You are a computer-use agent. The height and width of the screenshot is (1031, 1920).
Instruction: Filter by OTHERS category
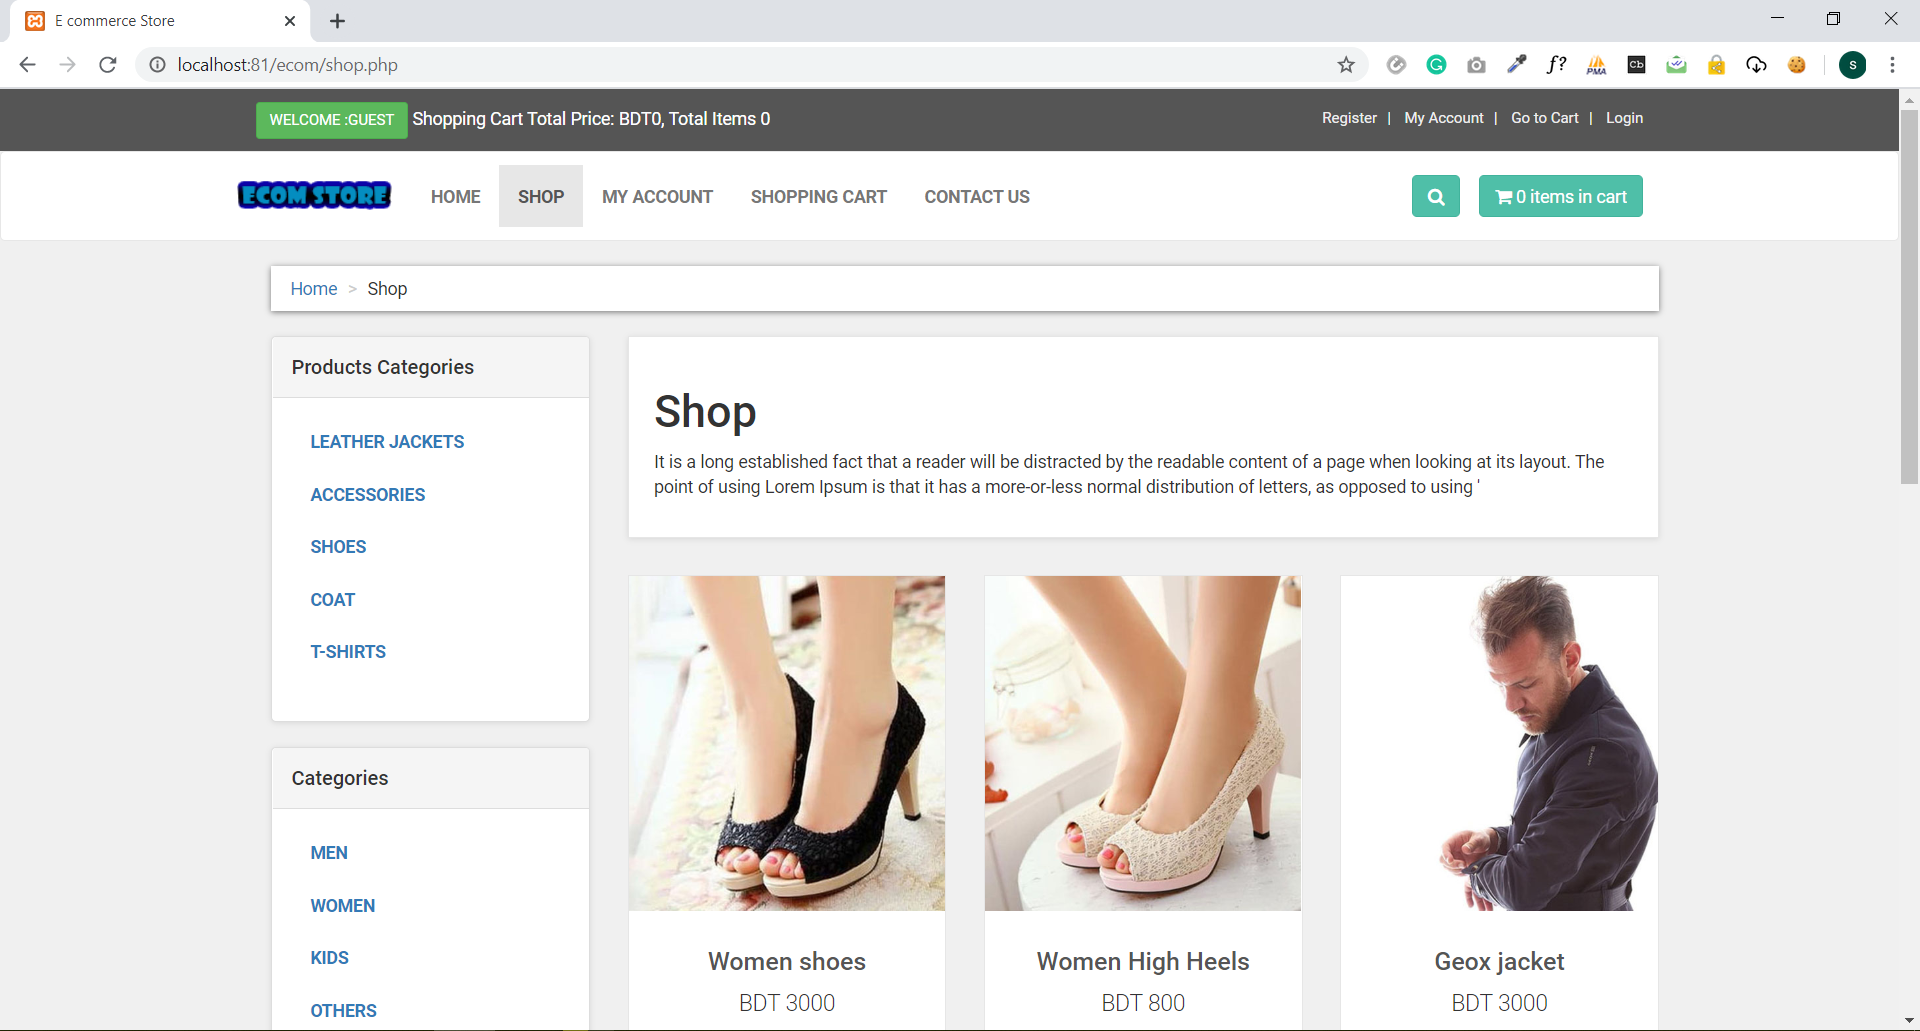coord(343,1011)
